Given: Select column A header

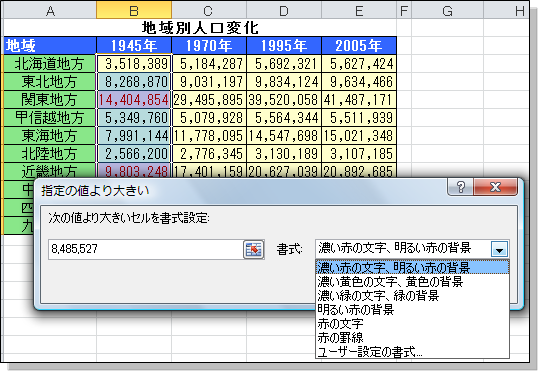Looking at the screenshot, I should (50, 10).
